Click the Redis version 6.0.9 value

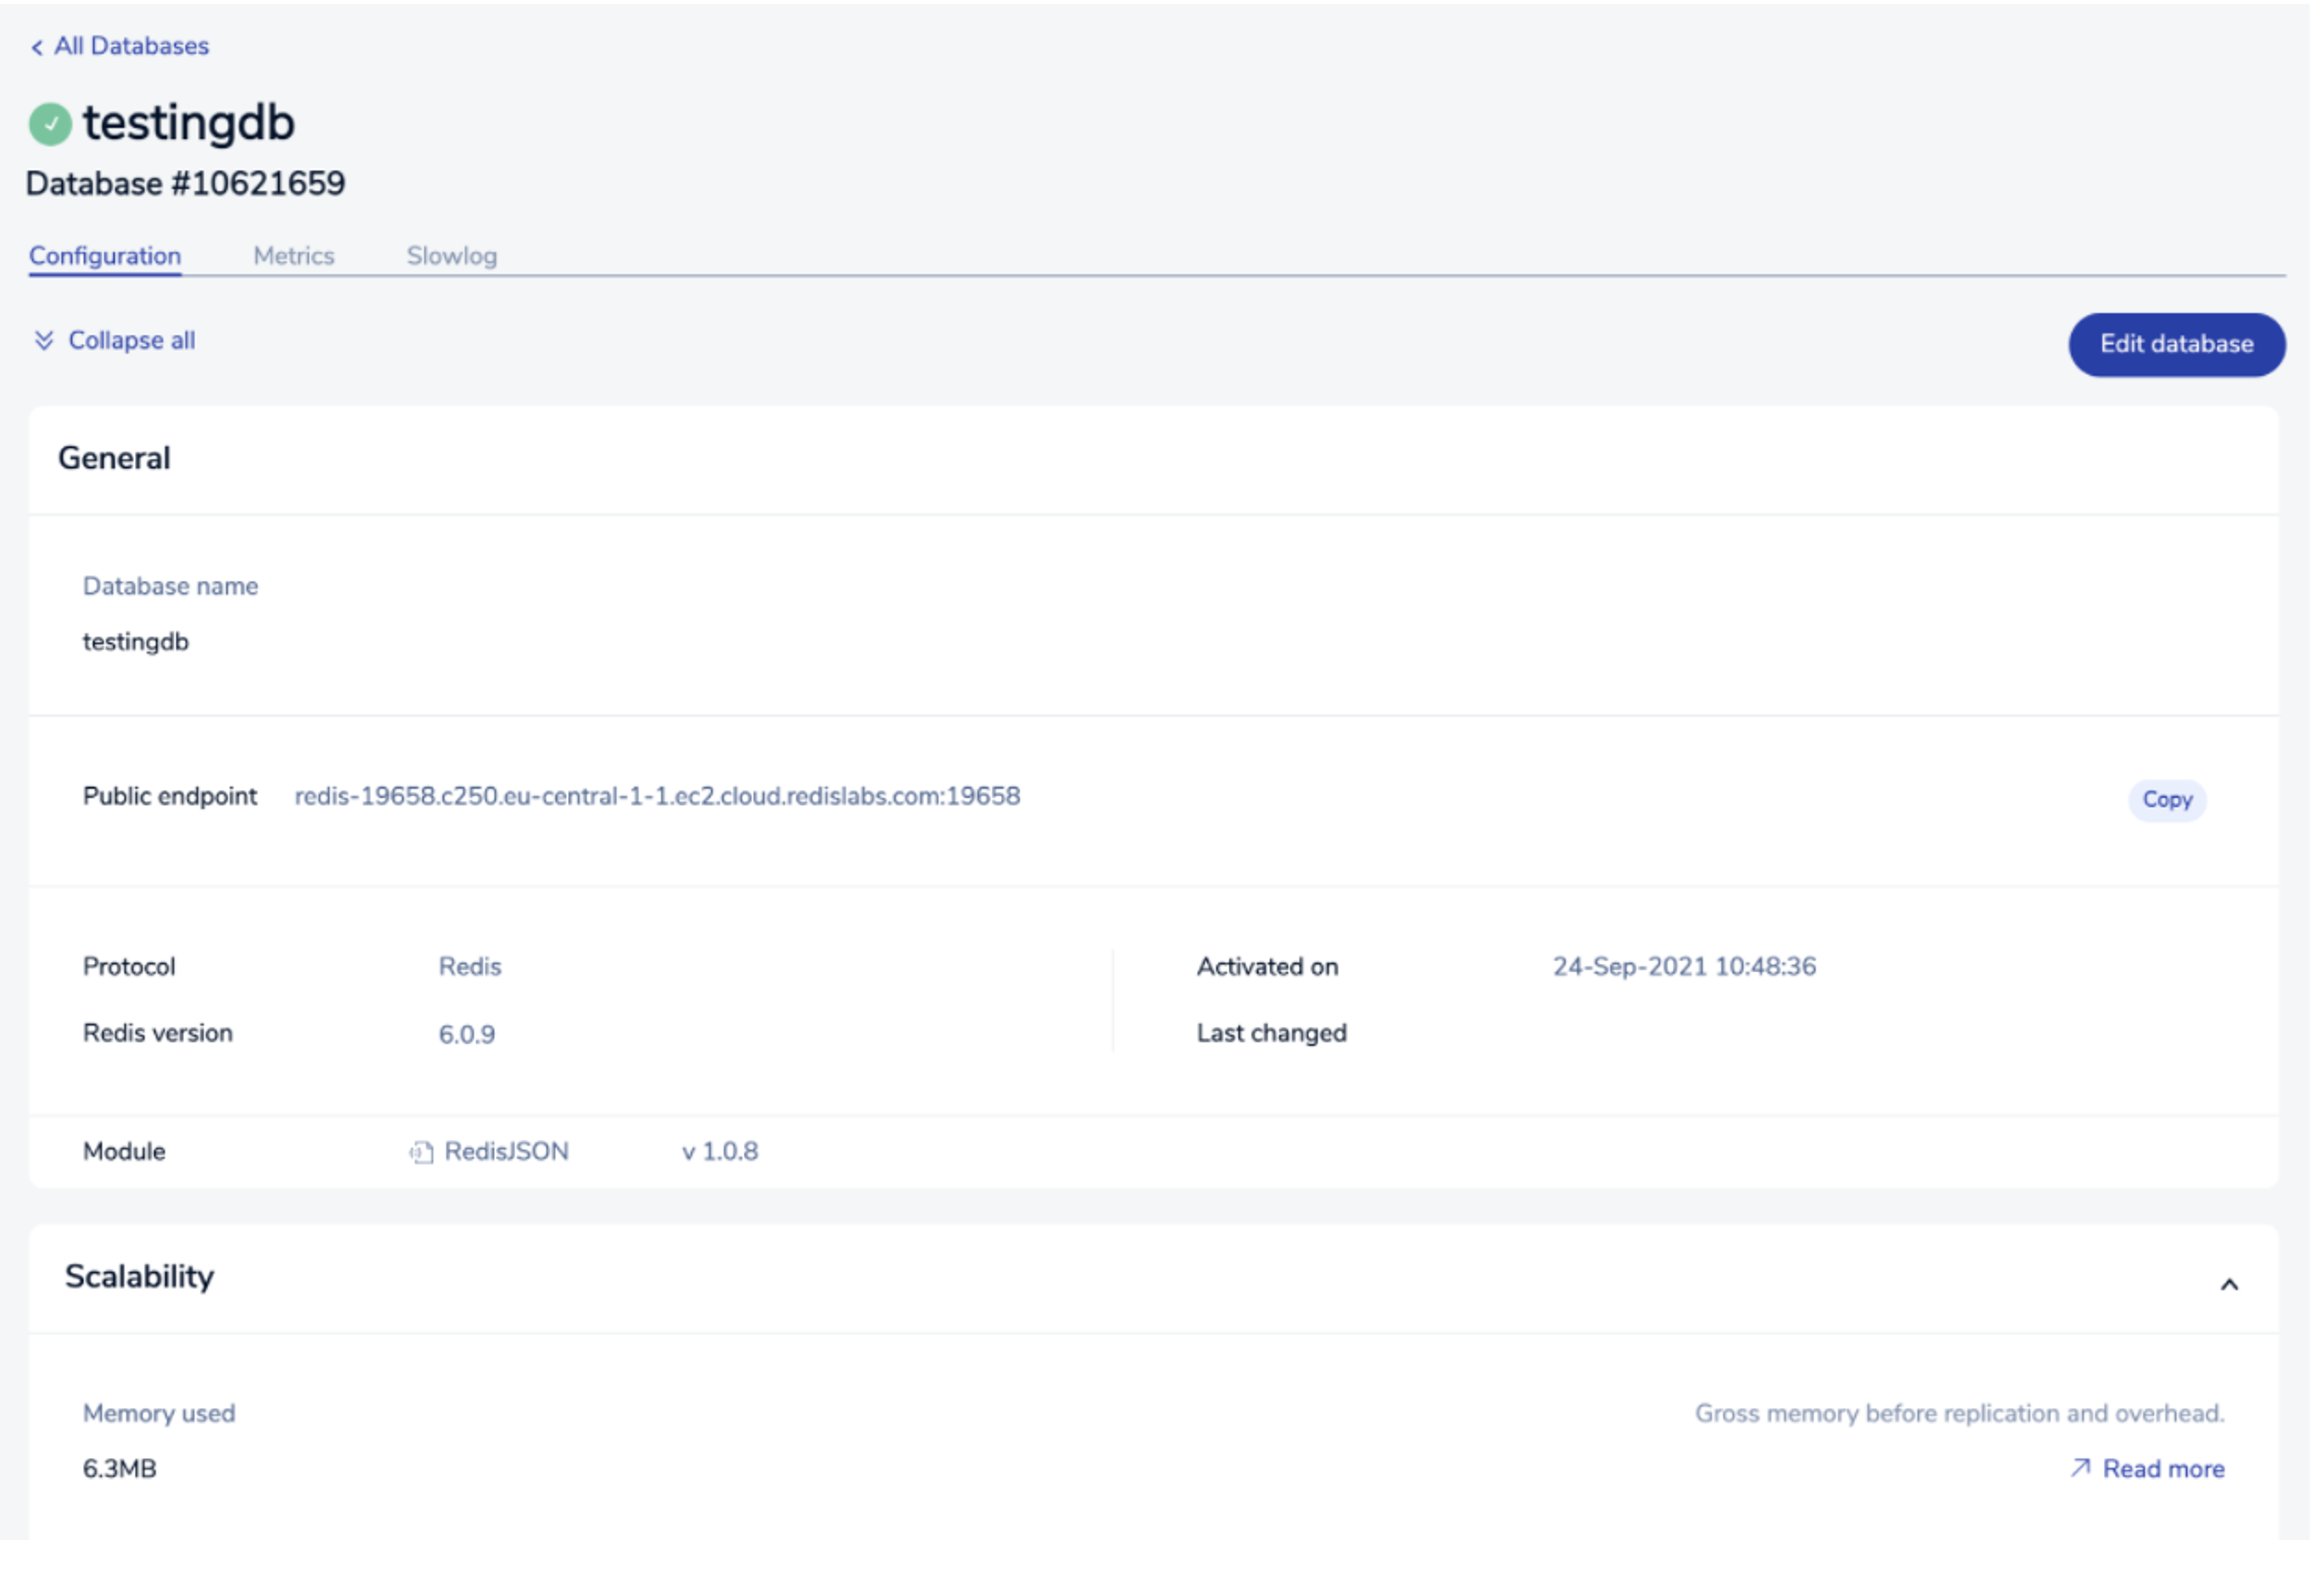point(466,1034)
